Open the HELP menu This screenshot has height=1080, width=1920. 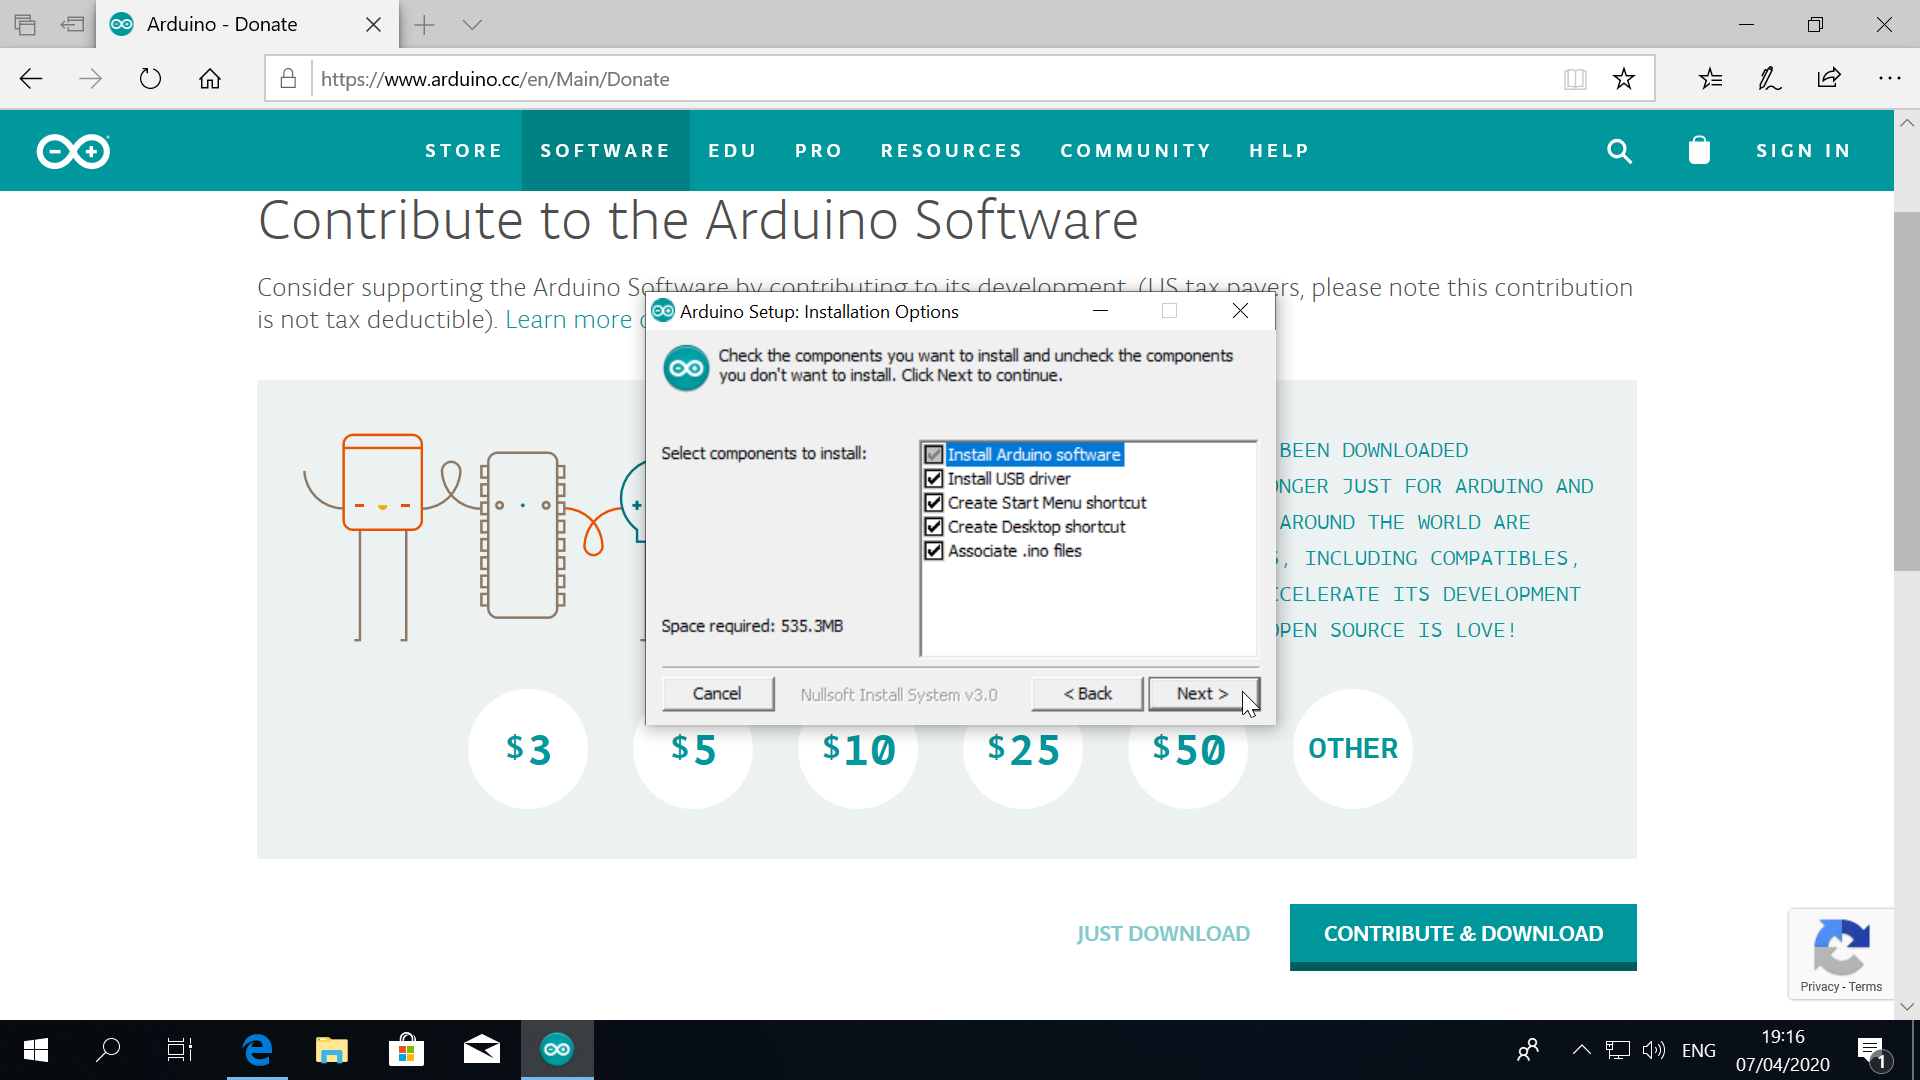[1279, 151]
